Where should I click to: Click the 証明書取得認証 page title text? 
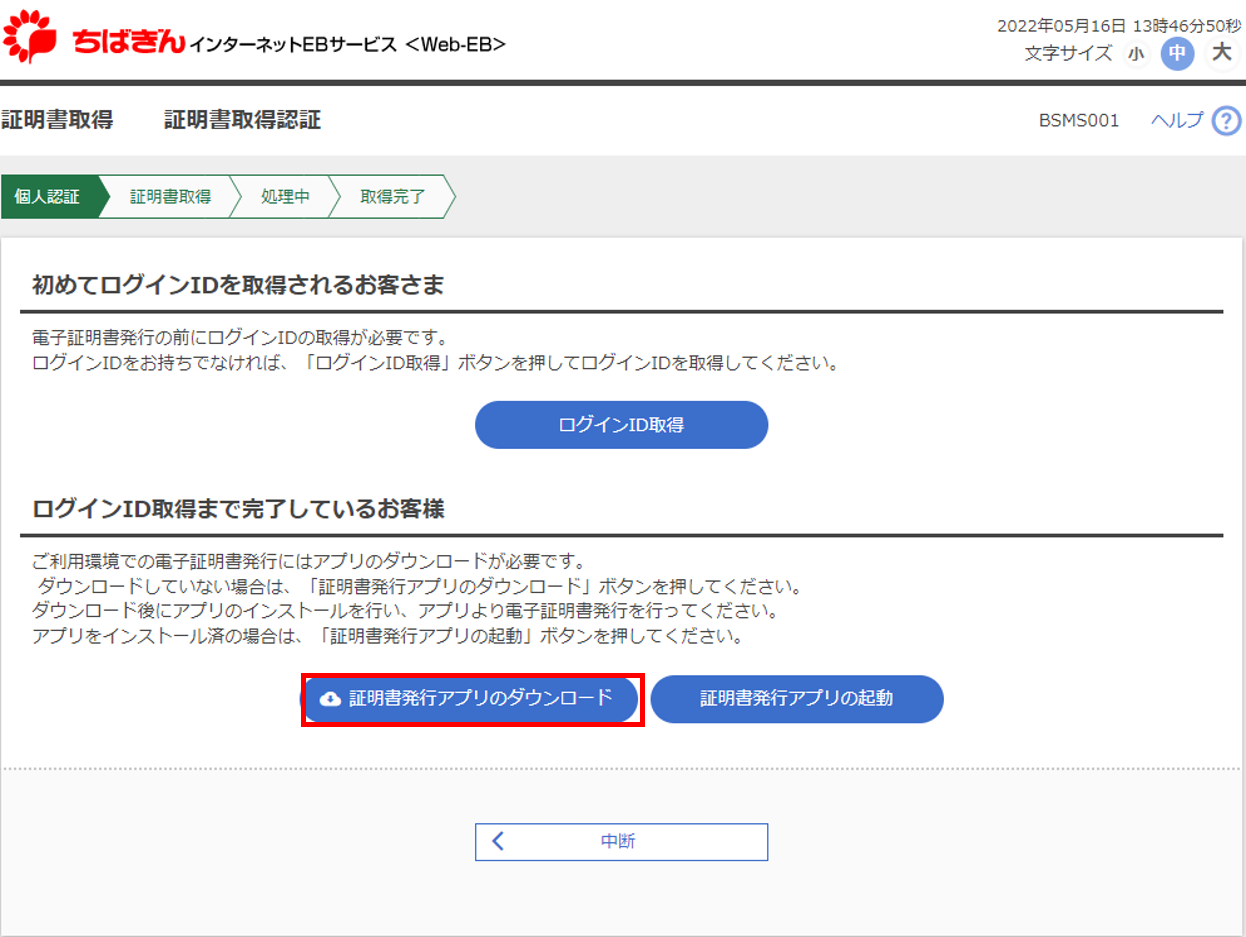[243, 121]
